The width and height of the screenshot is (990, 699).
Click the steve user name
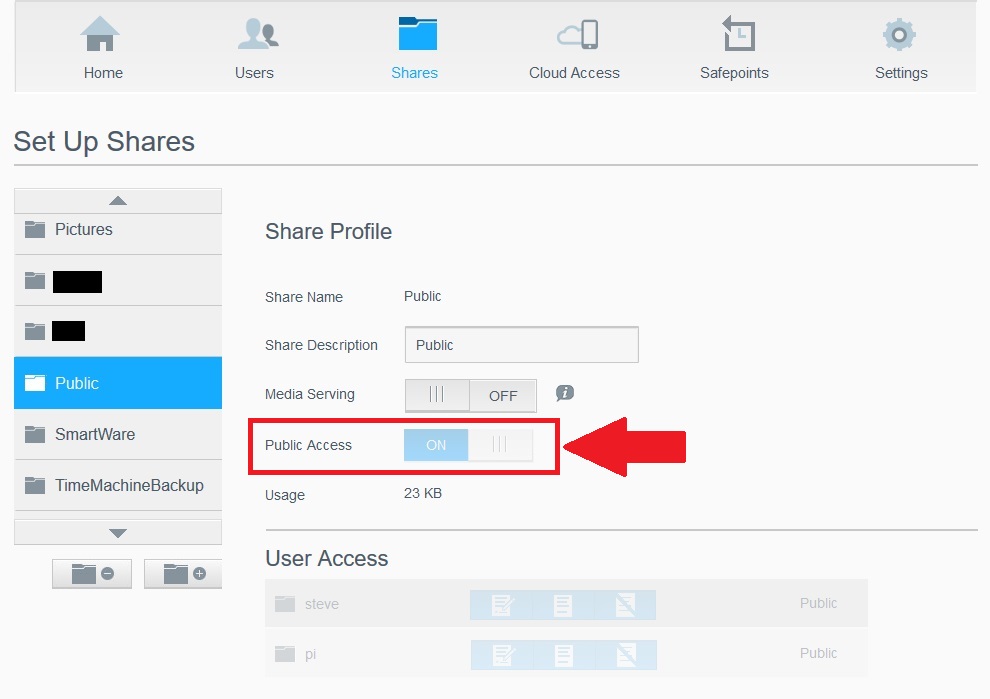(x=321, y=604)
